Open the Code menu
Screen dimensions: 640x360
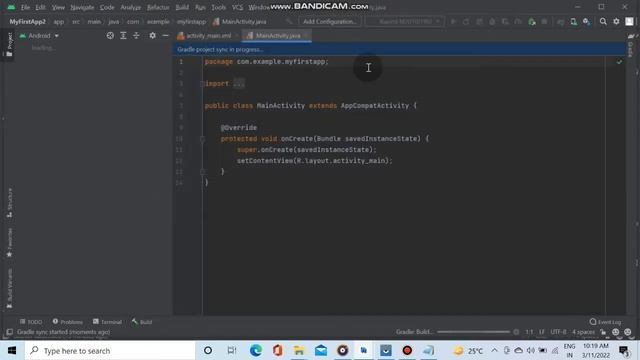(x=107, y=7)
